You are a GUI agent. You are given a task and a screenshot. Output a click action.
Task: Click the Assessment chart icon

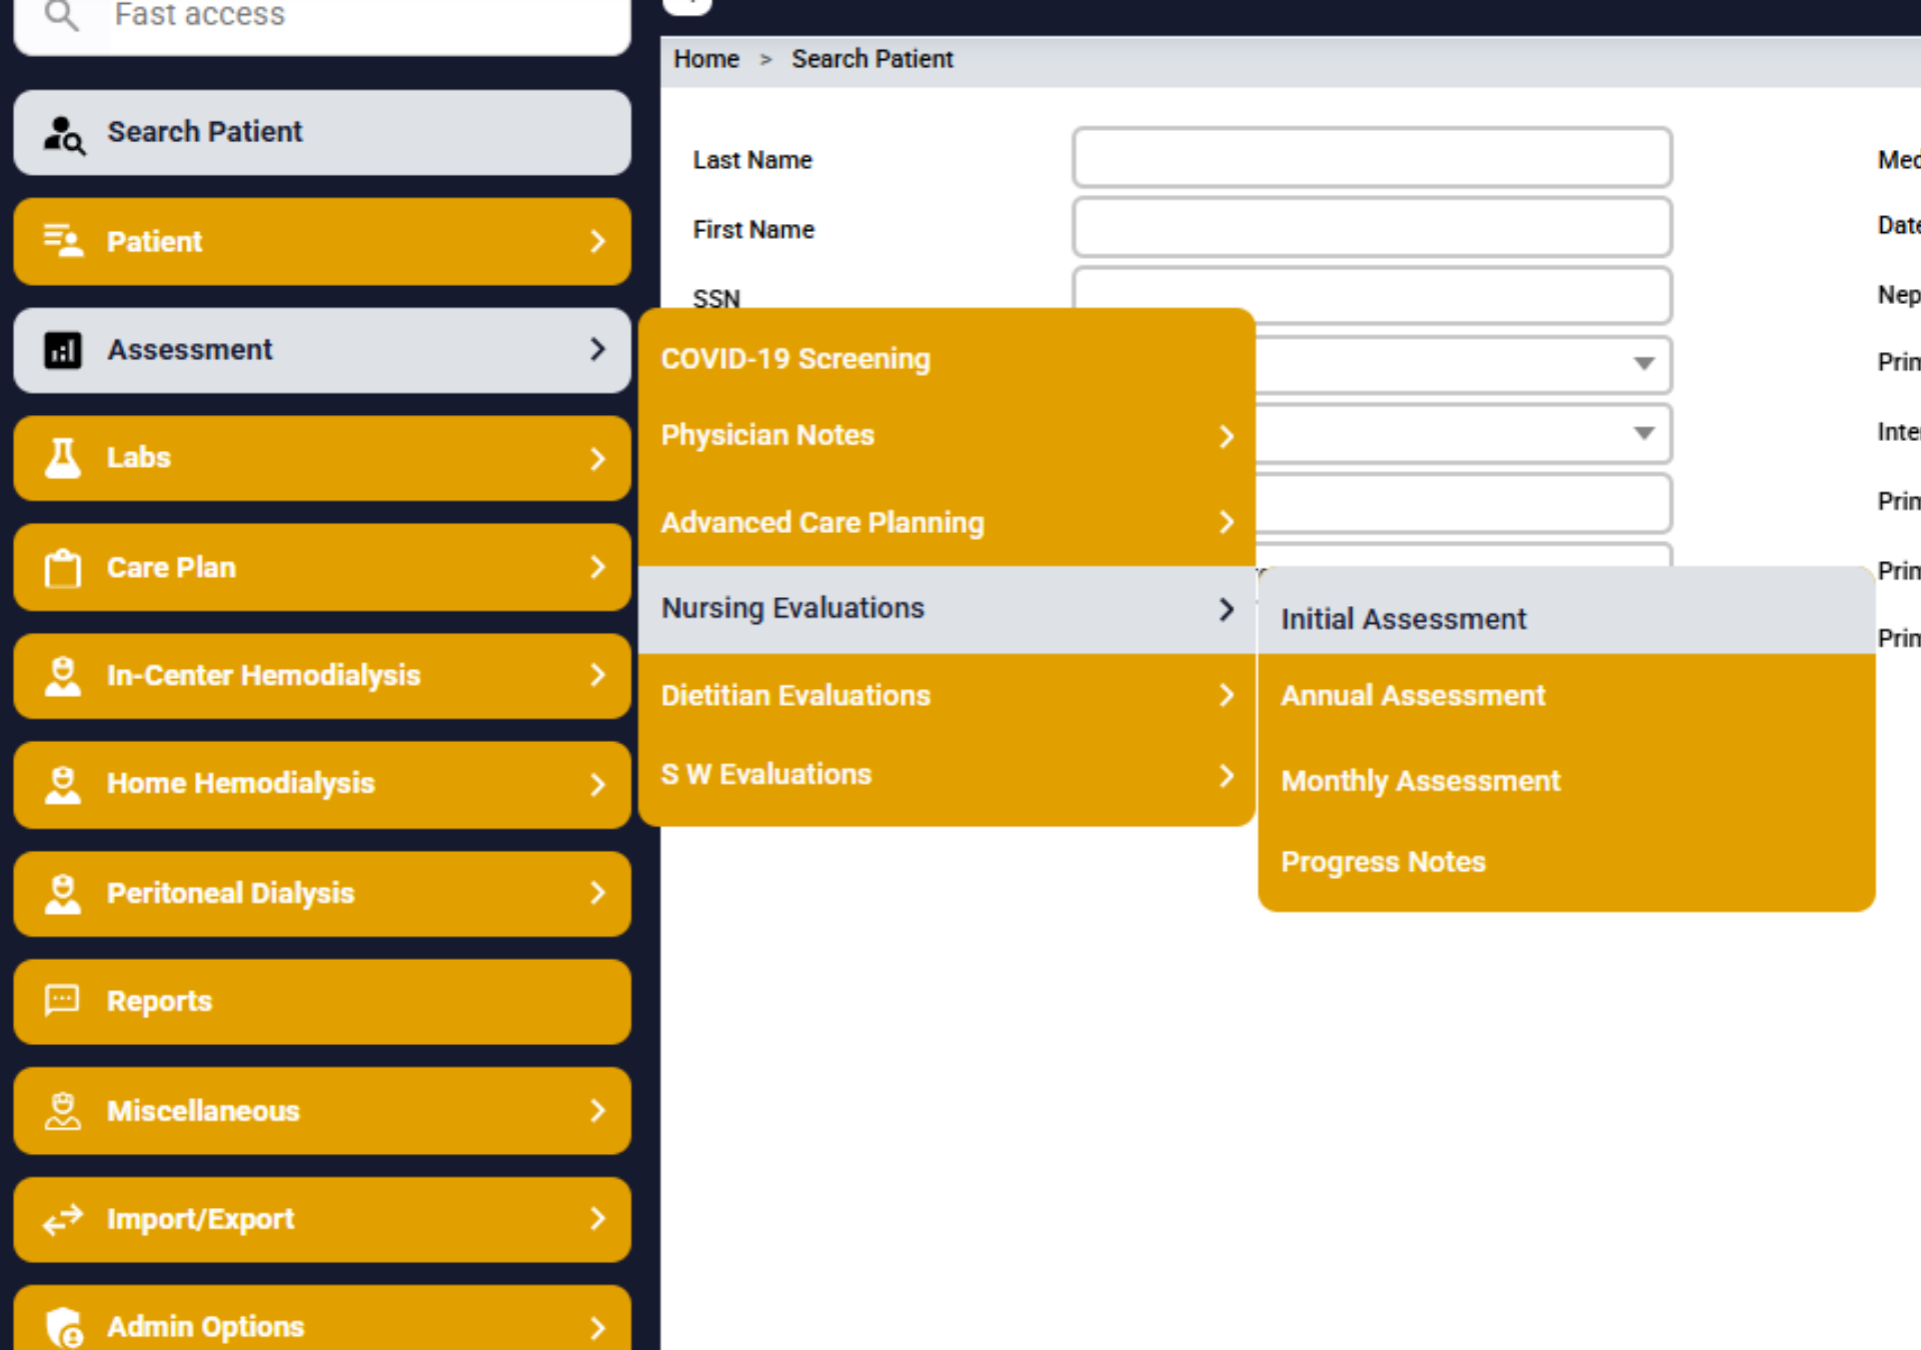click(62, 350)
